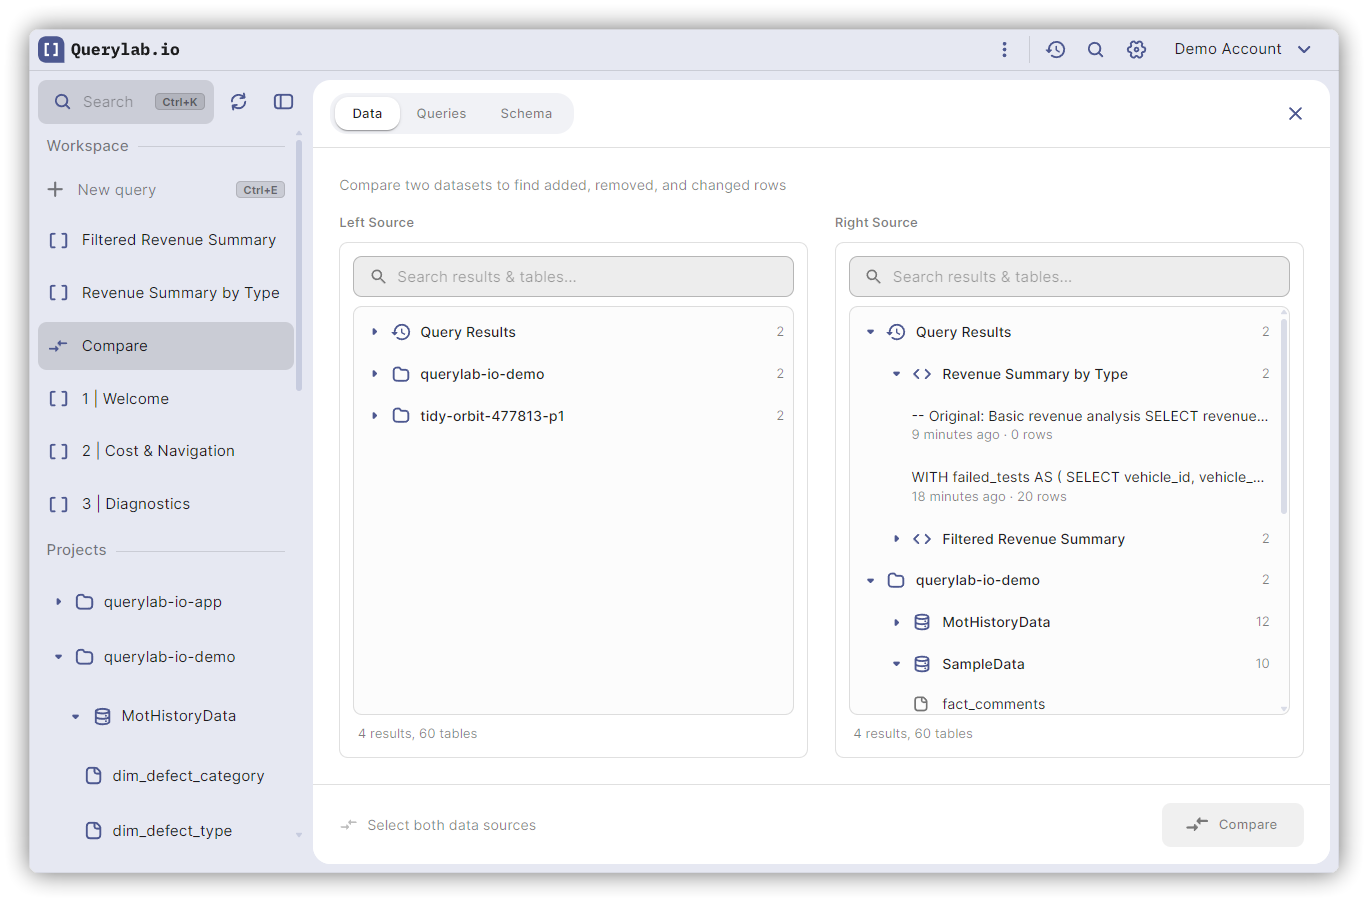The image size is (1368, 902).
Task: Collapse querylab-io-demo in Right Source
Action: pyautogui.click(x=870, y=581)
